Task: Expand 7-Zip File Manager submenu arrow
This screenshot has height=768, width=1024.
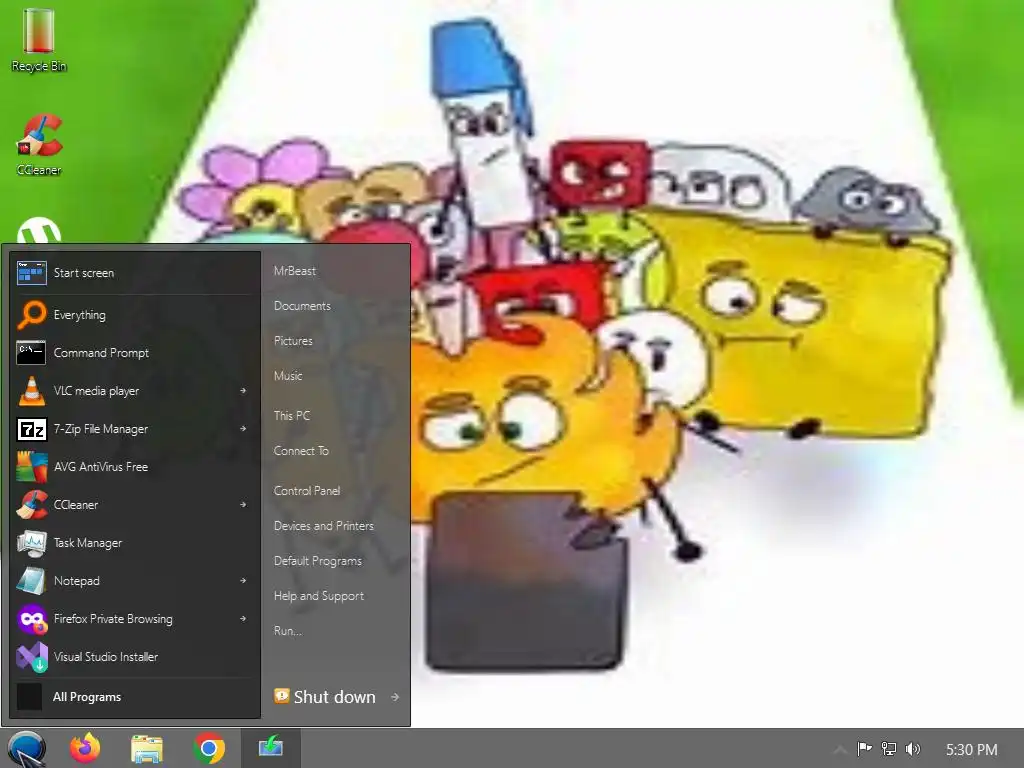Action: click(243, 428)
